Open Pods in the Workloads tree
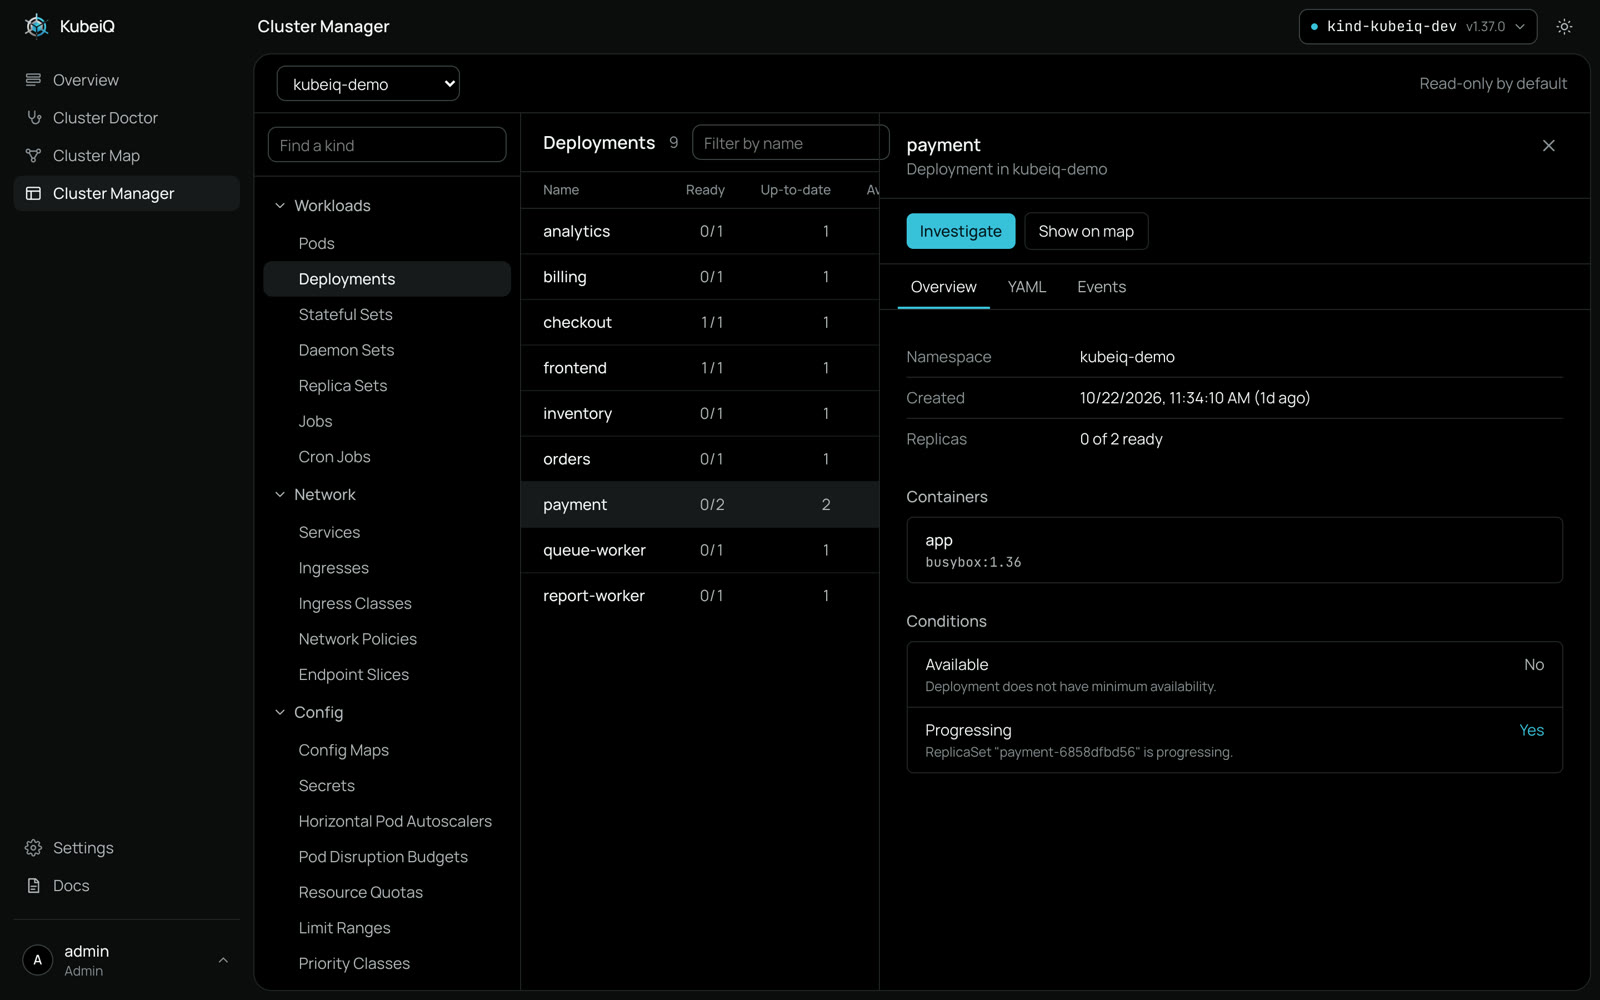1600x1000 pixels. pyautogui.click(x=387, y=244)
